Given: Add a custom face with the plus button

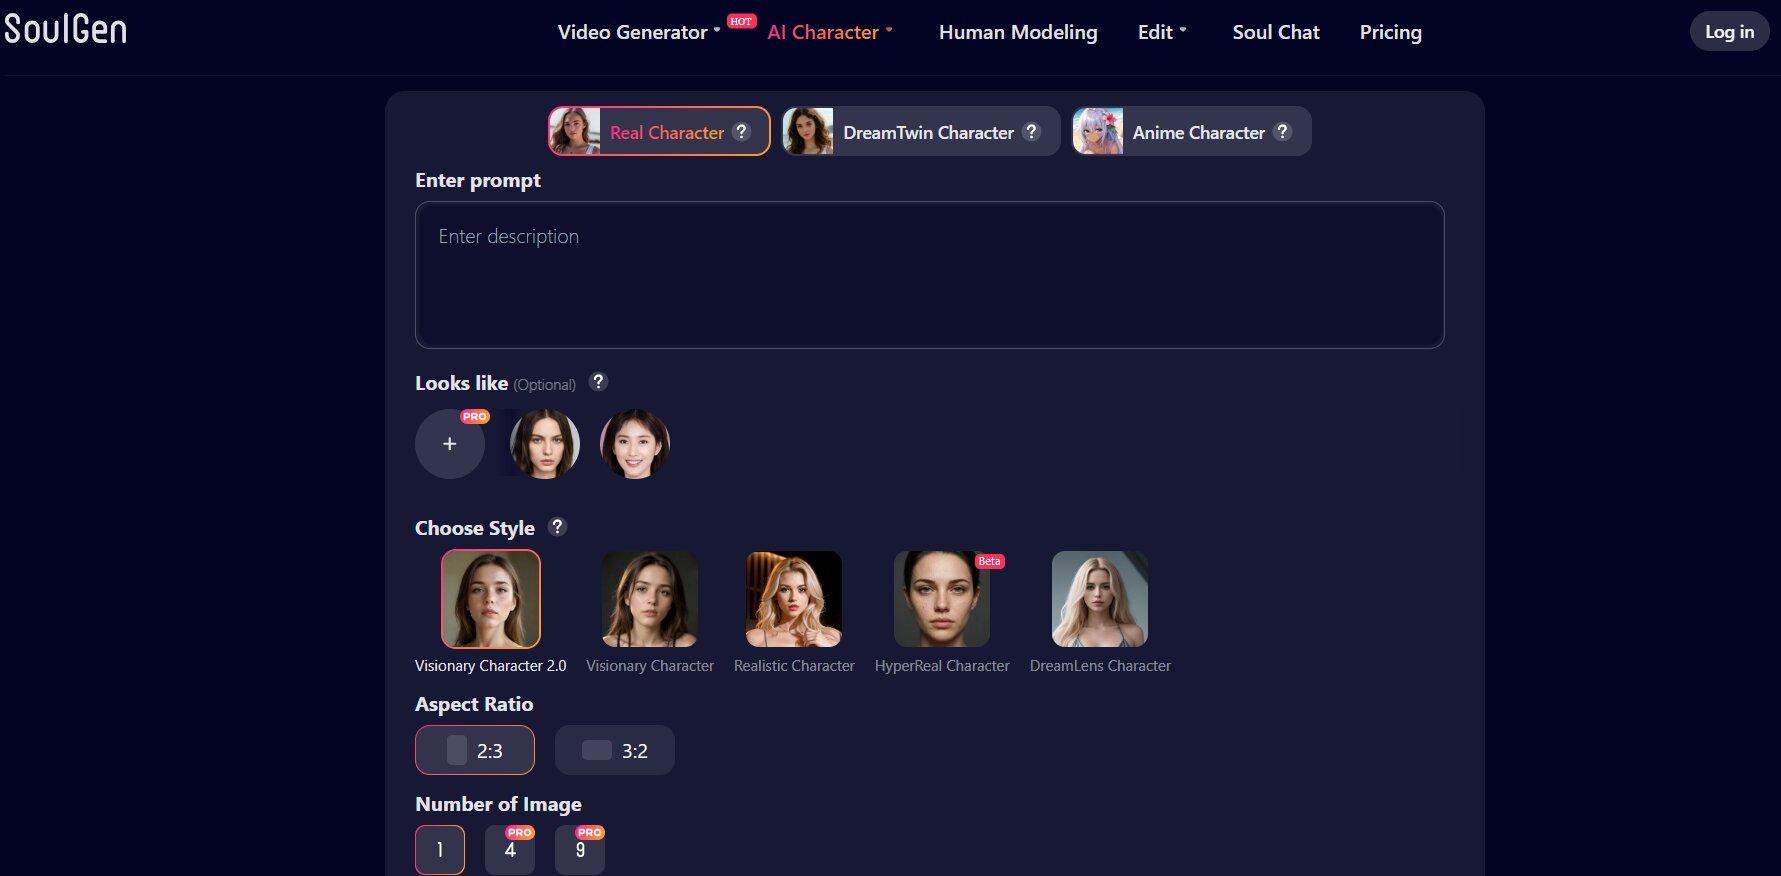Looking at the screenshot, I should tap(450, 444).
